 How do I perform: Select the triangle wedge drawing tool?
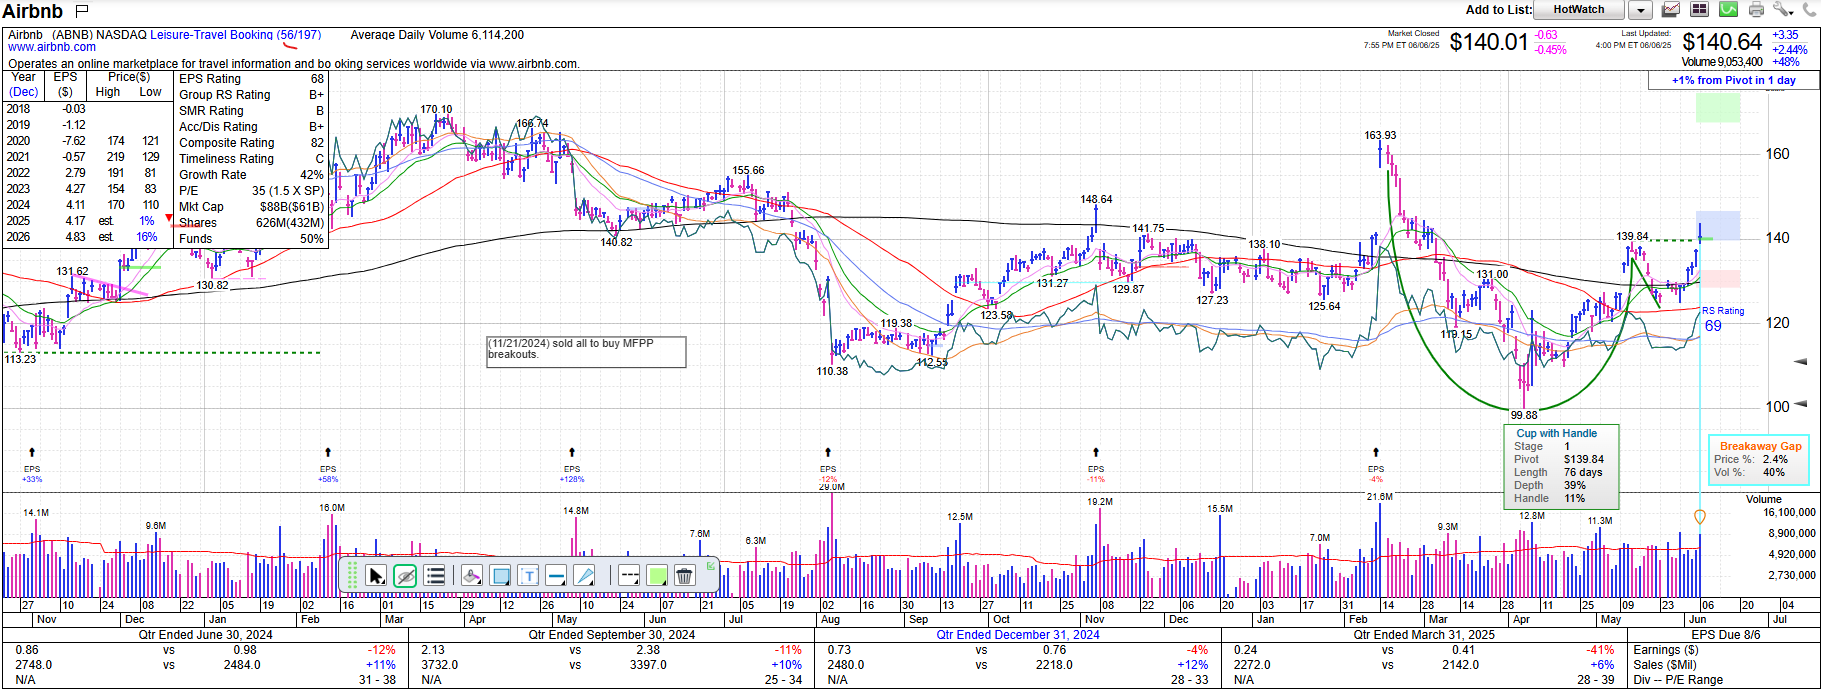click(585, 575)
